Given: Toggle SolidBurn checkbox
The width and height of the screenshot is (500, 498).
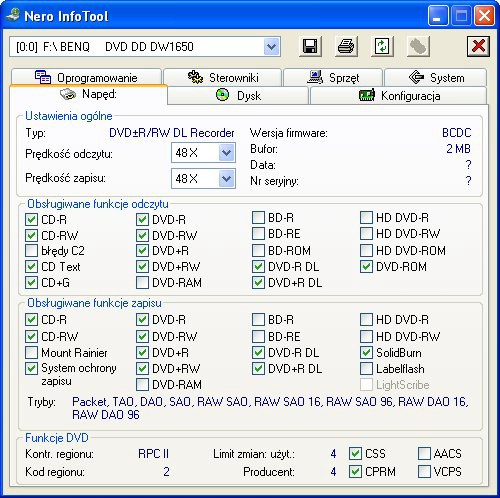Looking at the screenshot, I should pos(366,353).
